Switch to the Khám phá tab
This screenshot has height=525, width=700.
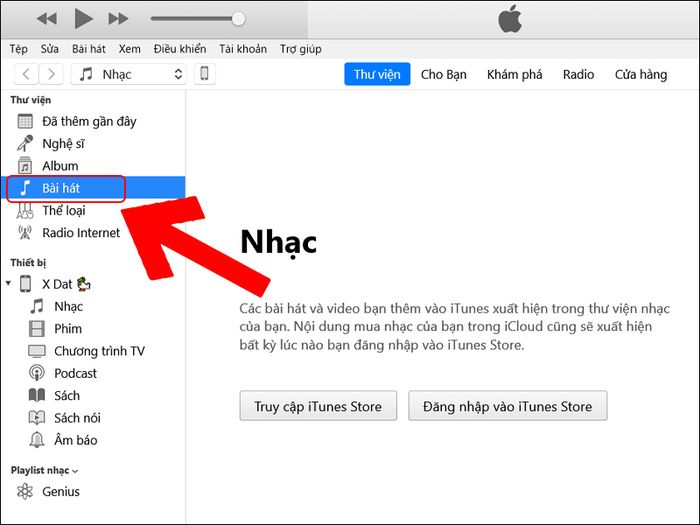(x=514, y=74)
